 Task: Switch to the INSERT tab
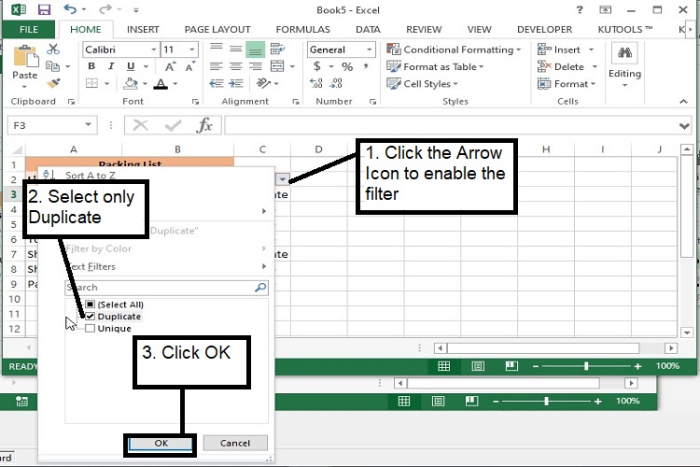[143, 29]
